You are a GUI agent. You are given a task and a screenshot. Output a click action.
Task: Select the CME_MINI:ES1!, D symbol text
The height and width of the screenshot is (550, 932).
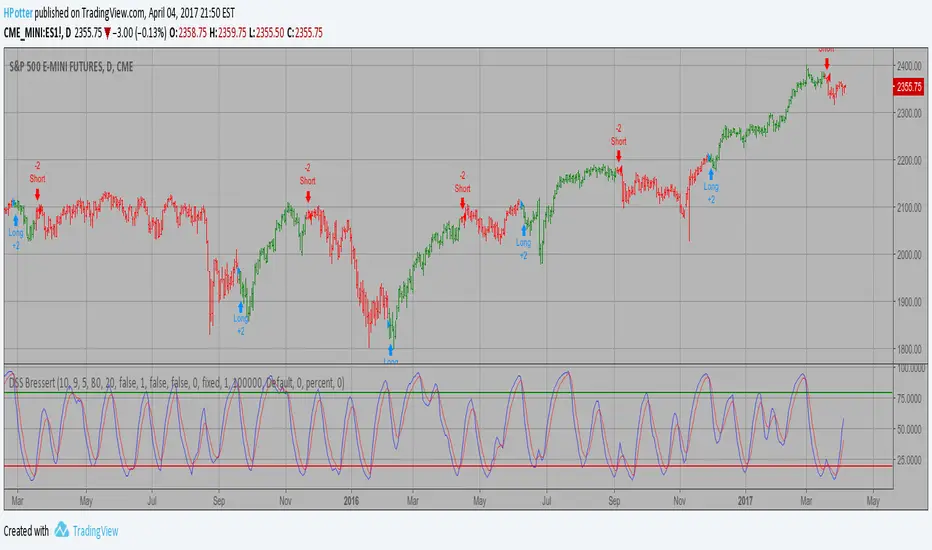click(37, 33)
